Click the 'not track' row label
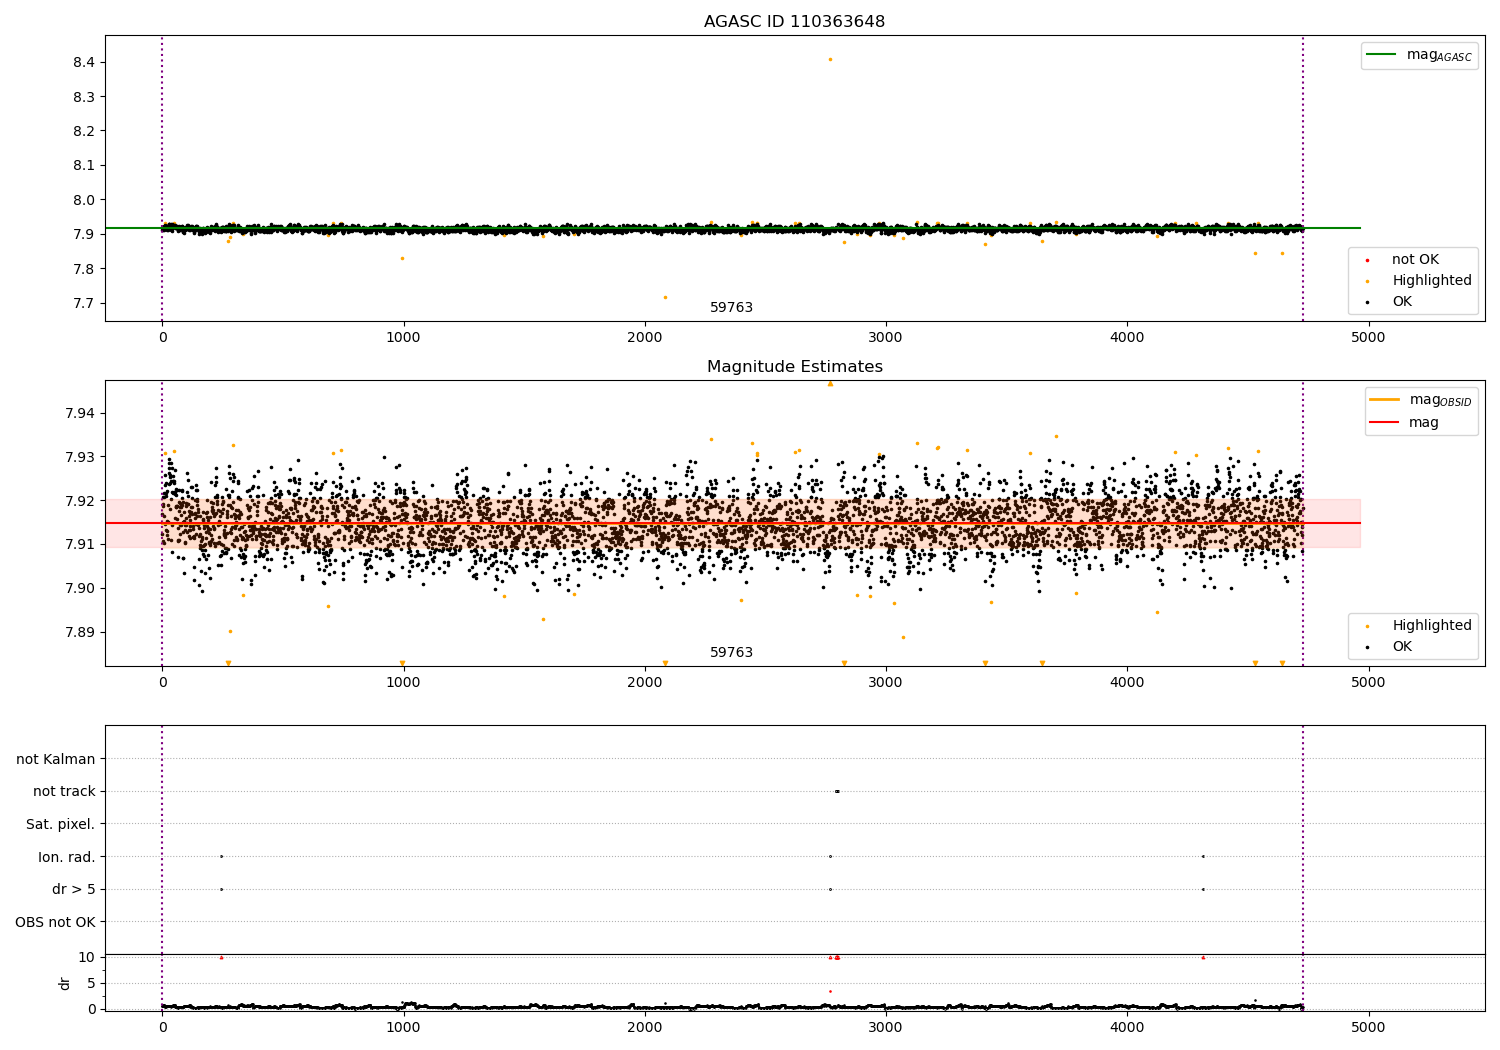Screen dimensions: 1500x1050 click(64, 791)
